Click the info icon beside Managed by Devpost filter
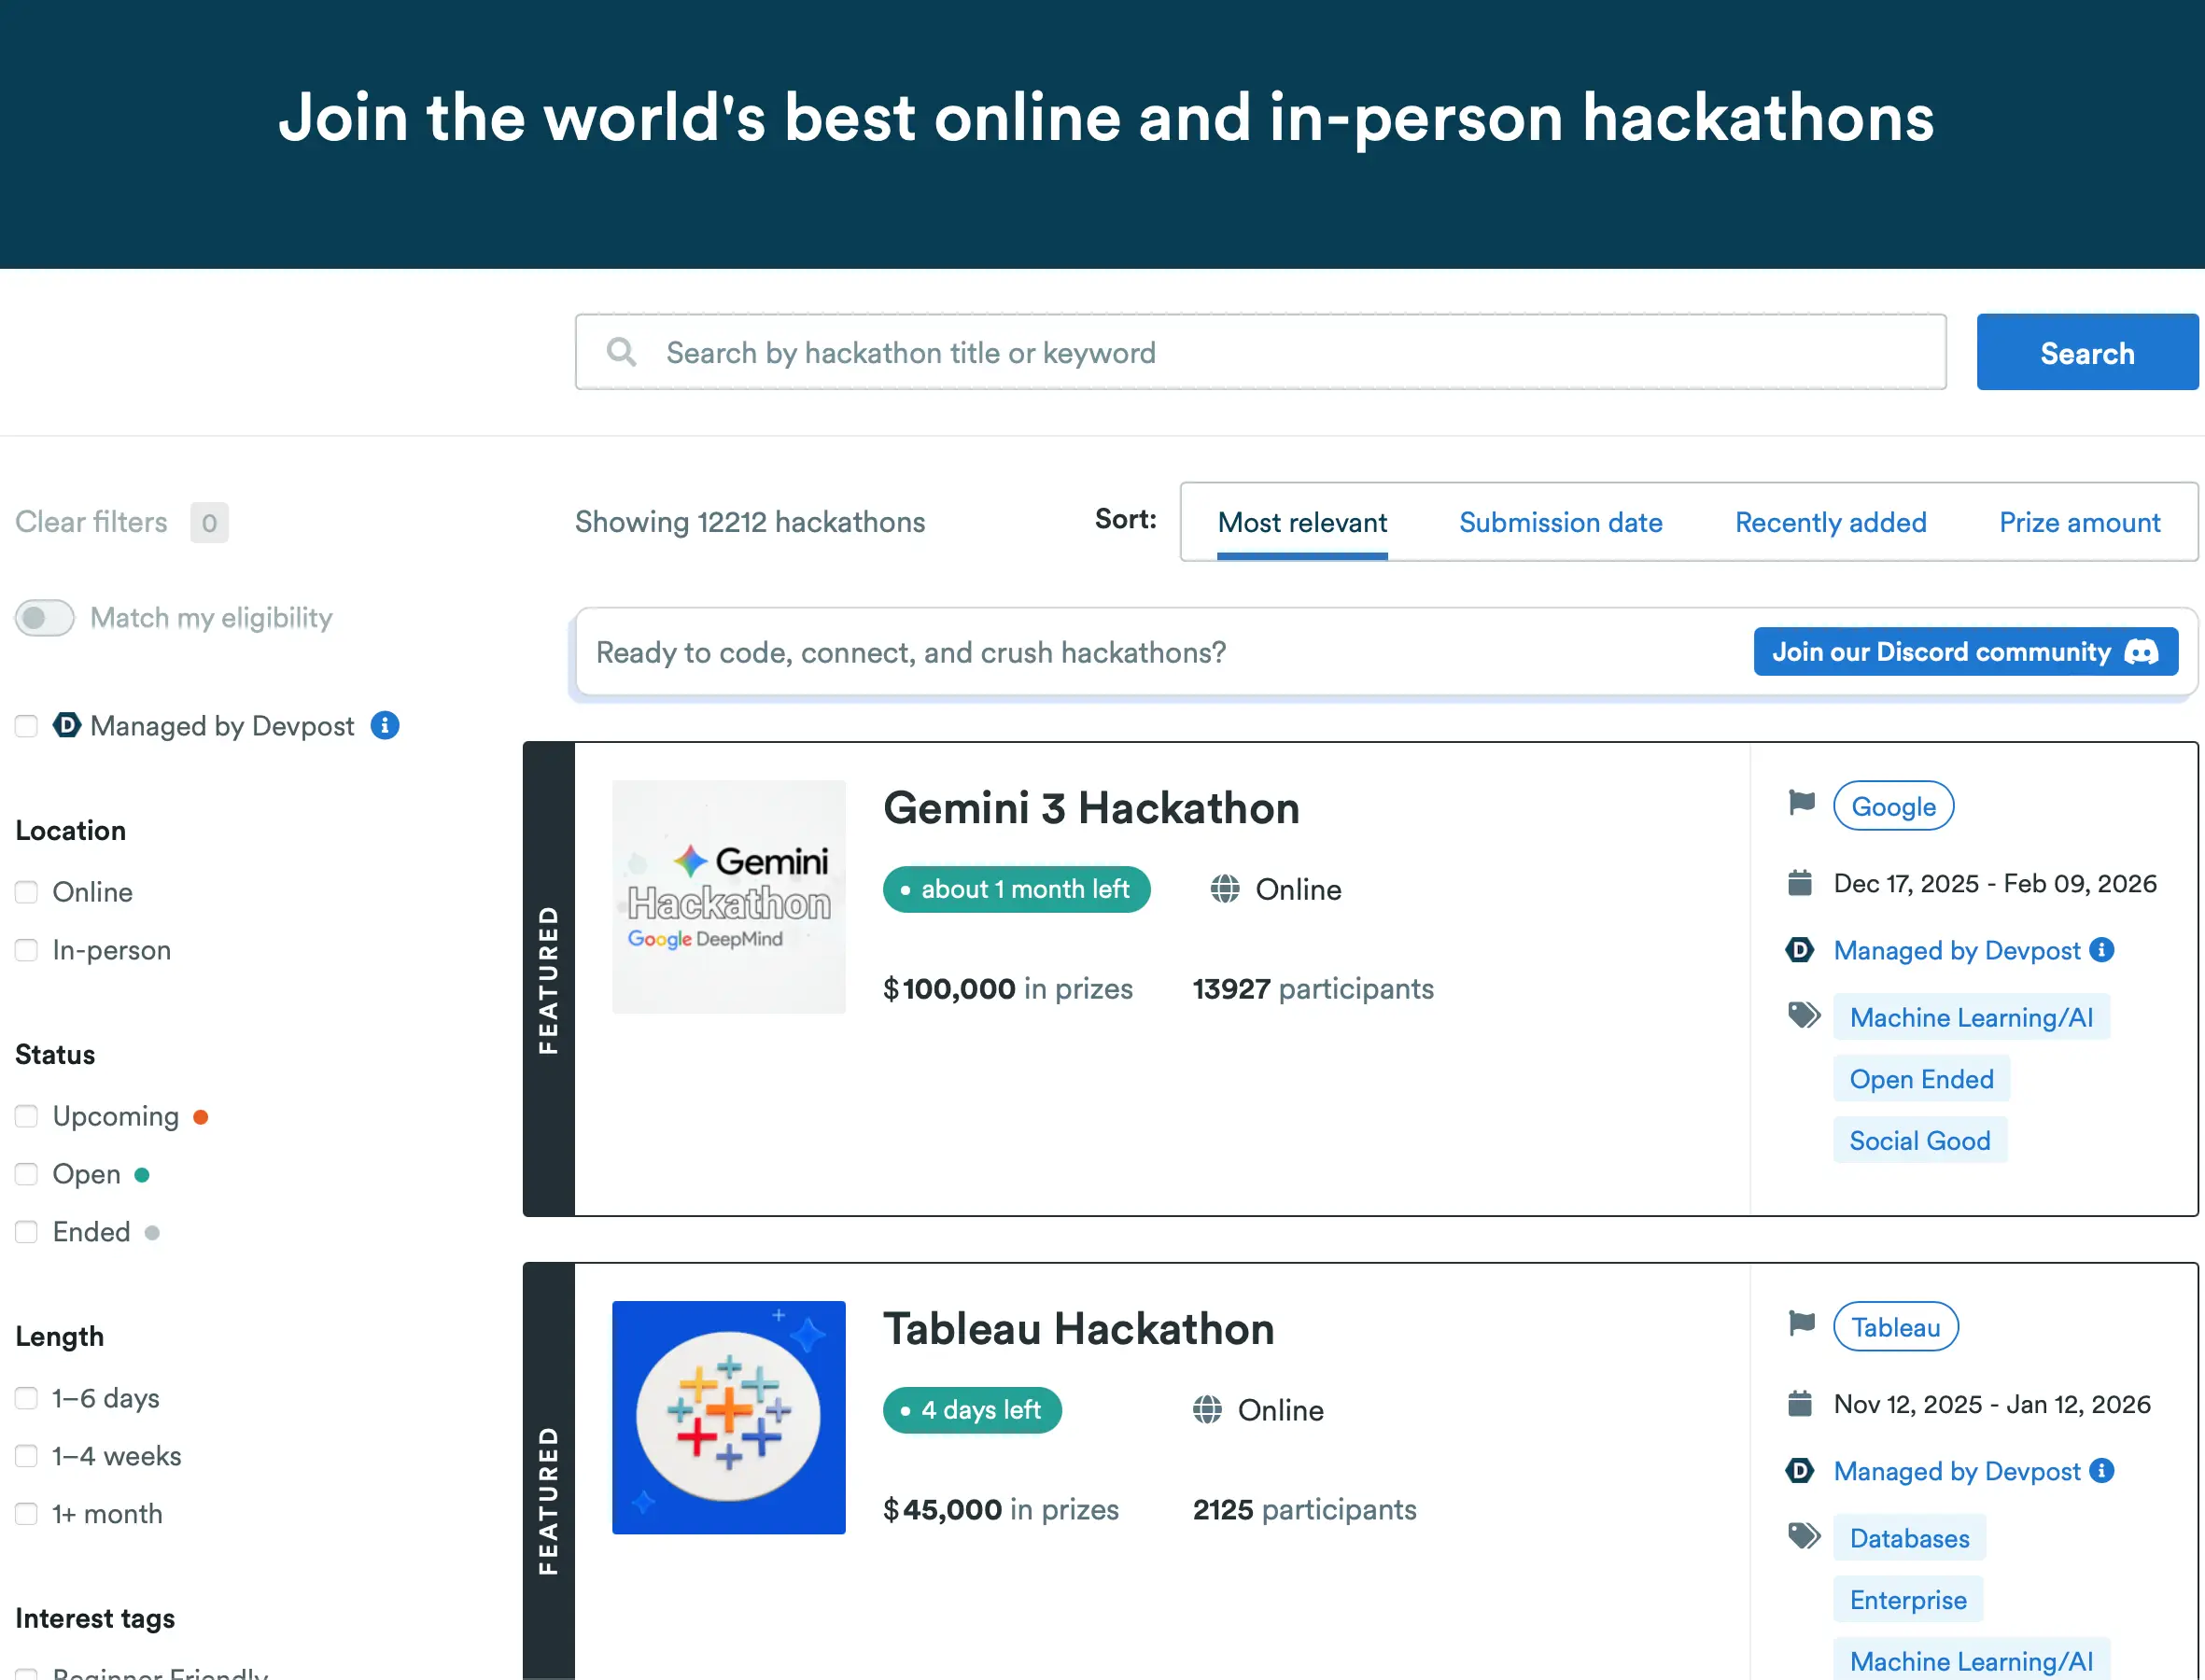Screen dimensions: 2205x1680 (x=385, y=726)
